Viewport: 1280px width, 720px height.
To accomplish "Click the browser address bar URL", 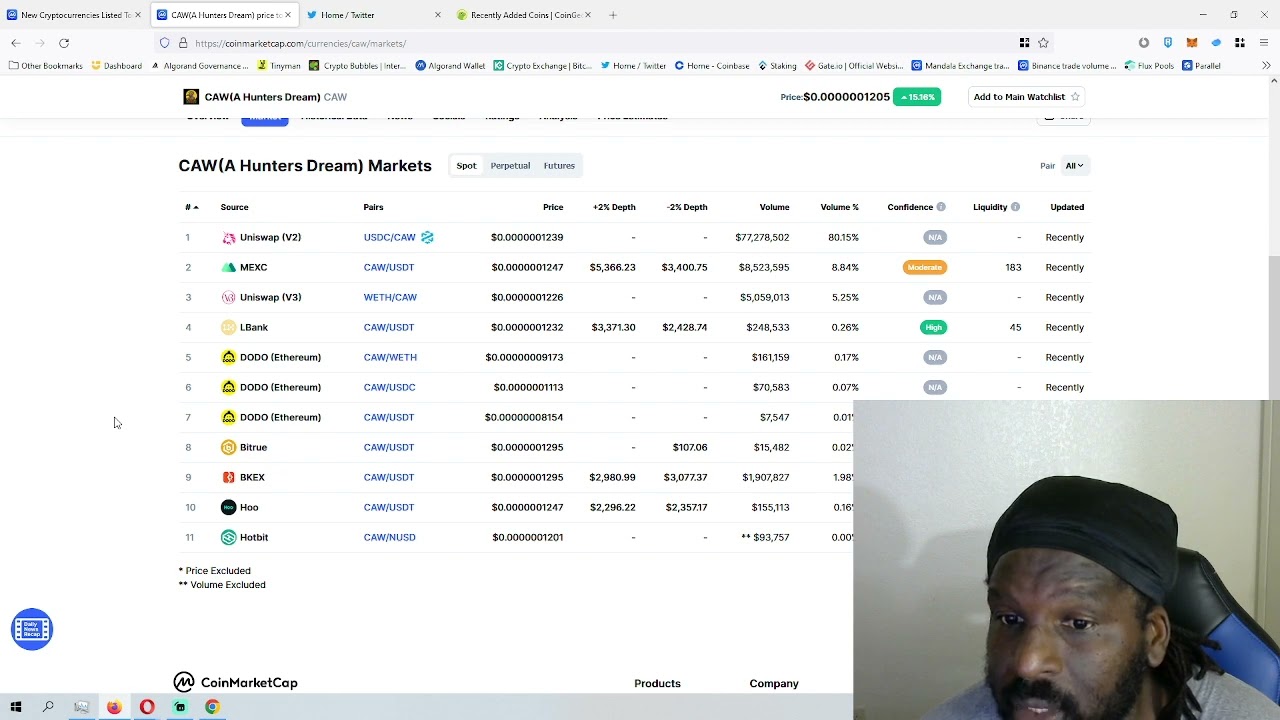I will coord(300,43).
